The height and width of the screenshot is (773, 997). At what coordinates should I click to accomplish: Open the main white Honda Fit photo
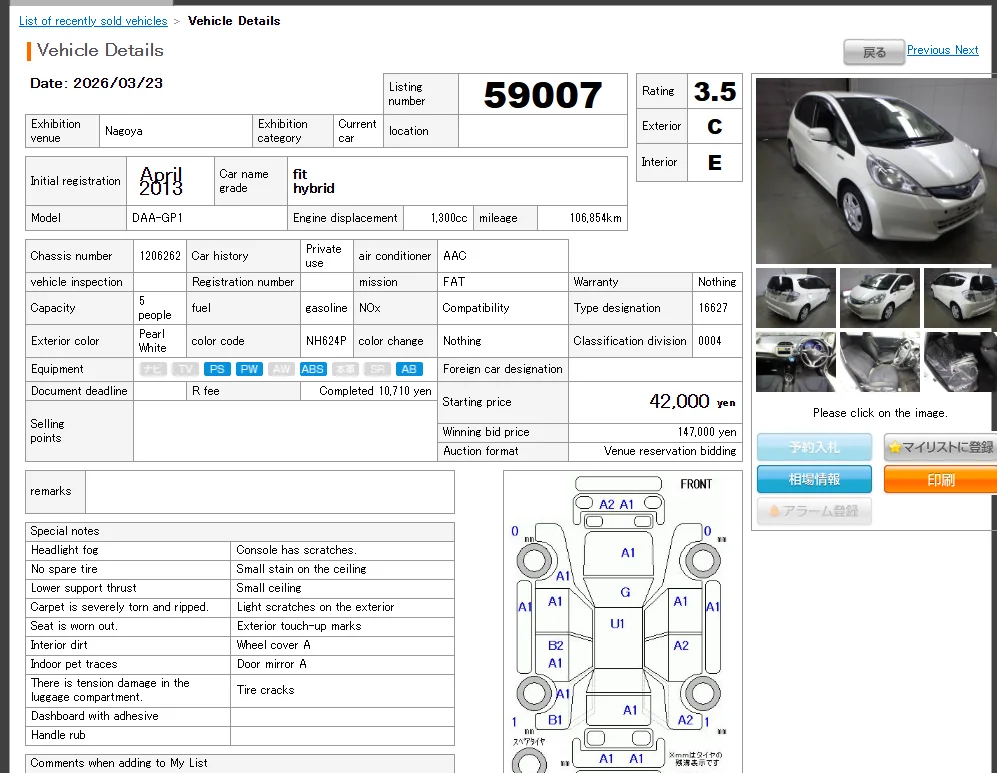876,170
